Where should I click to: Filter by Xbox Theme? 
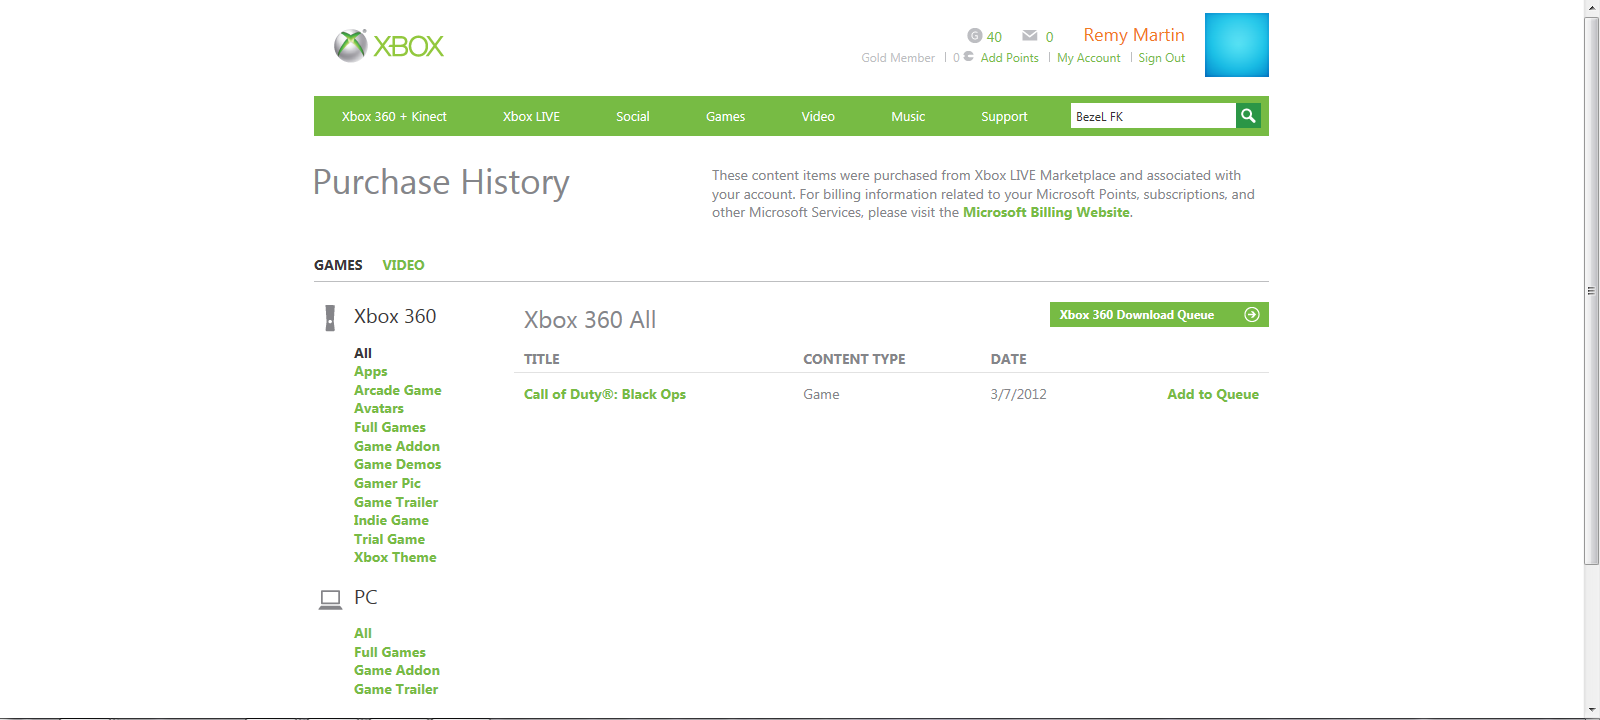click(x=395, y=557)
